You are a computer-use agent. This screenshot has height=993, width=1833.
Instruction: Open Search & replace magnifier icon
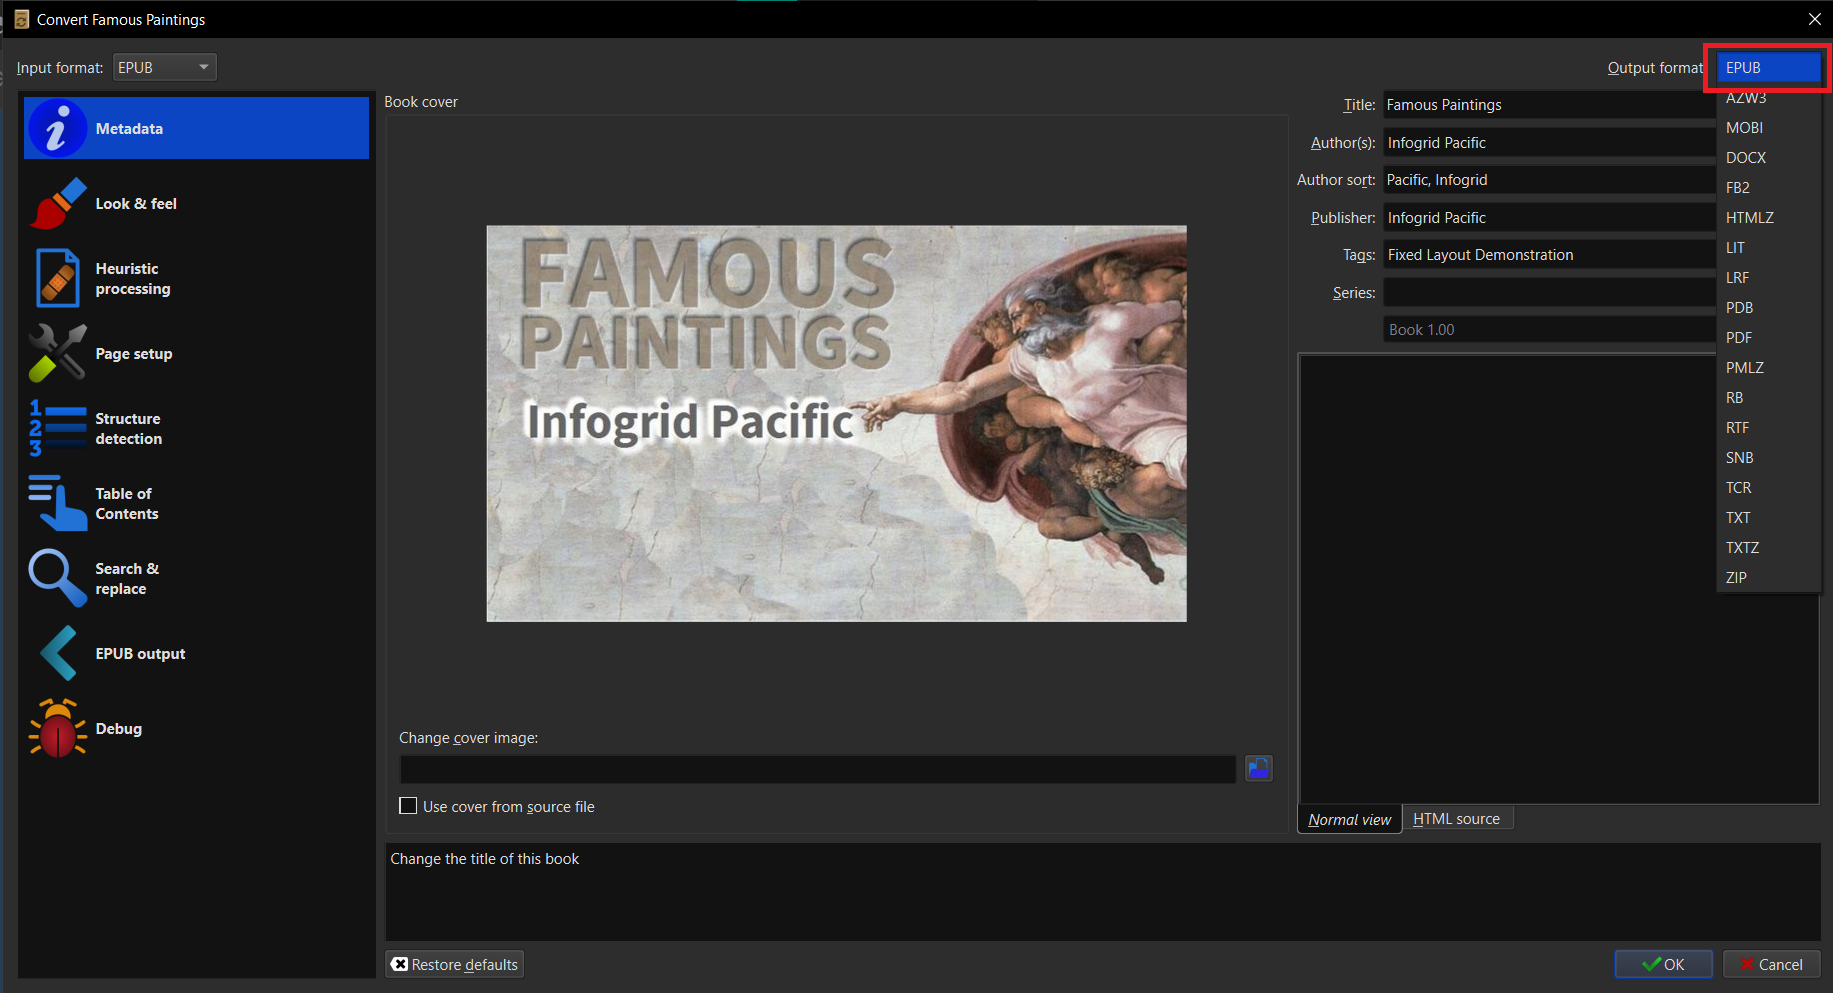coord(57,578)
